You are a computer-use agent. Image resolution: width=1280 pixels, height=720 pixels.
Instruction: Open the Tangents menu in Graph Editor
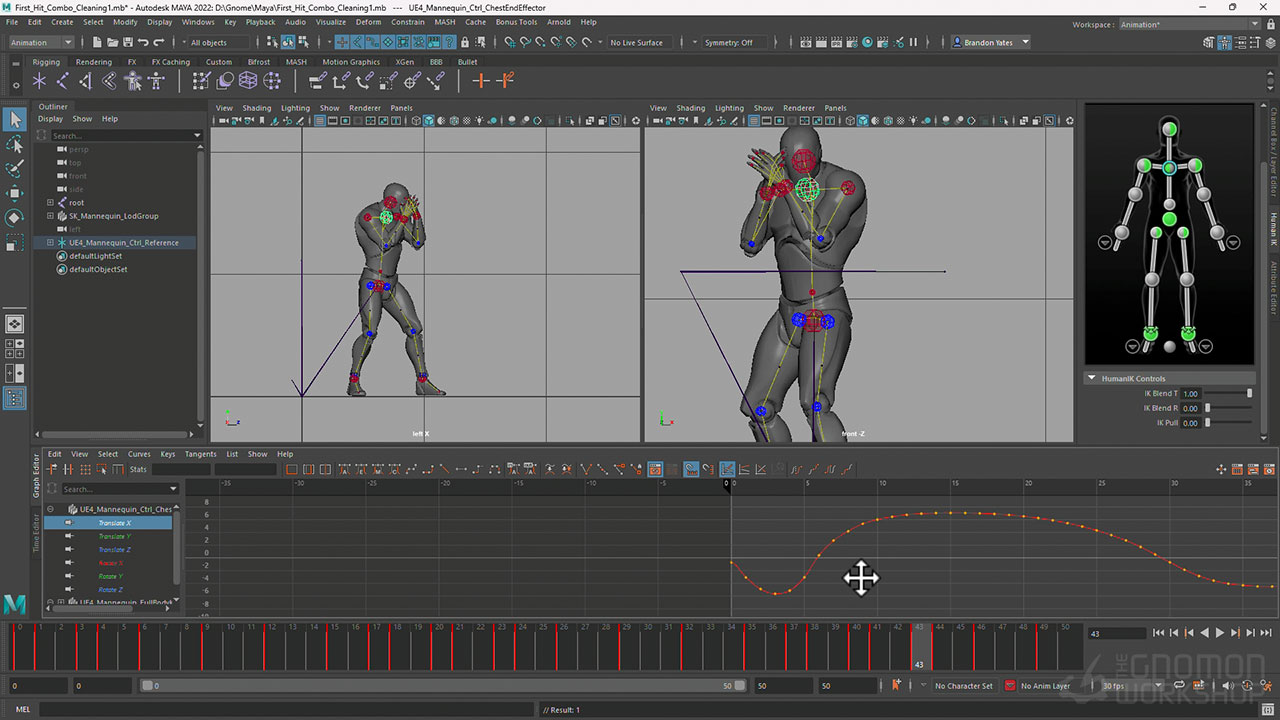tap(200, 454)
